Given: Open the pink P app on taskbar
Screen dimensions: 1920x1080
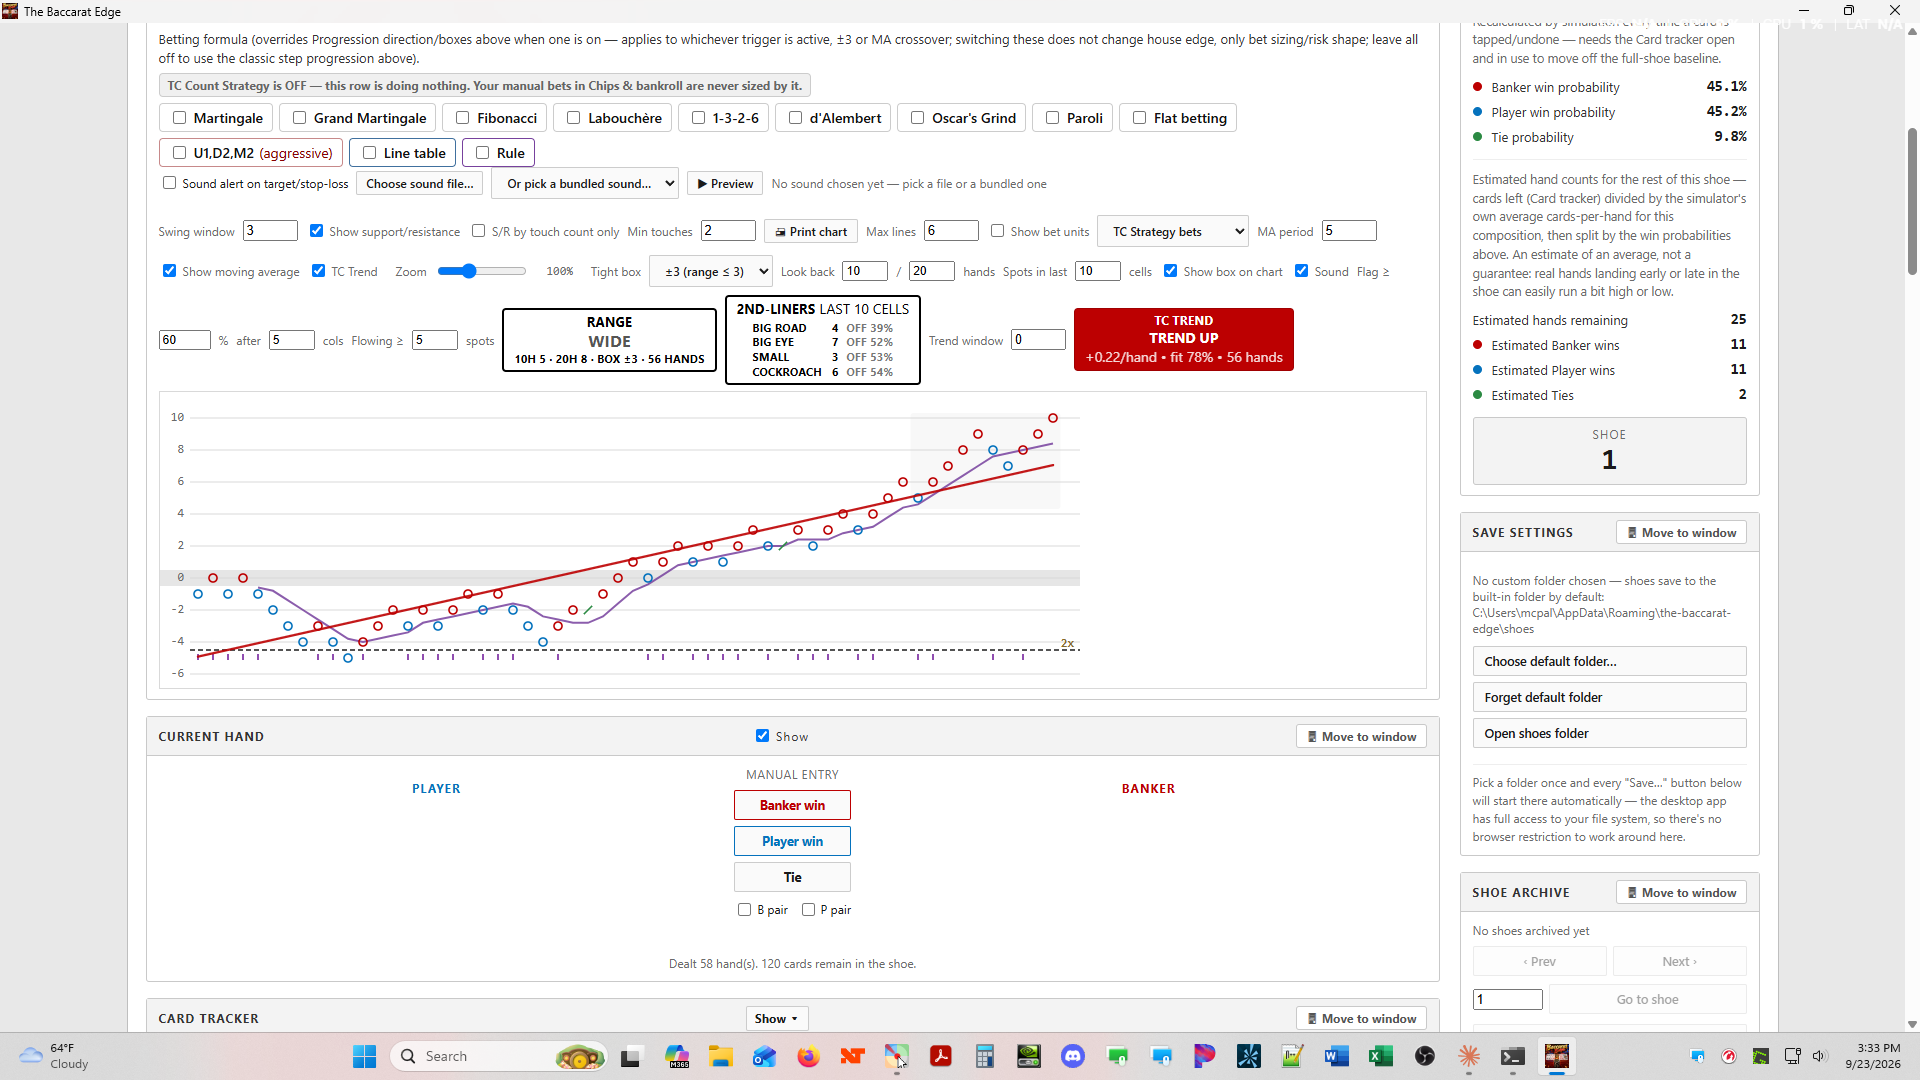Looking at the screenshot, I should 1205,1056.
